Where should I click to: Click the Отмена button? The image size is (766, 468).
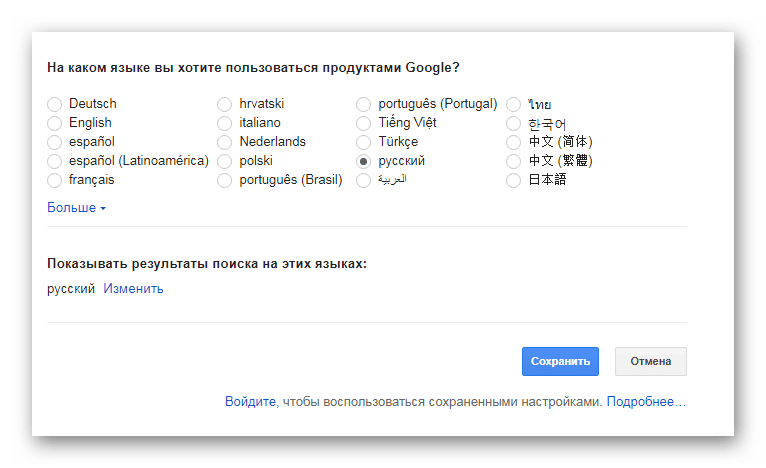click(651, 362)
